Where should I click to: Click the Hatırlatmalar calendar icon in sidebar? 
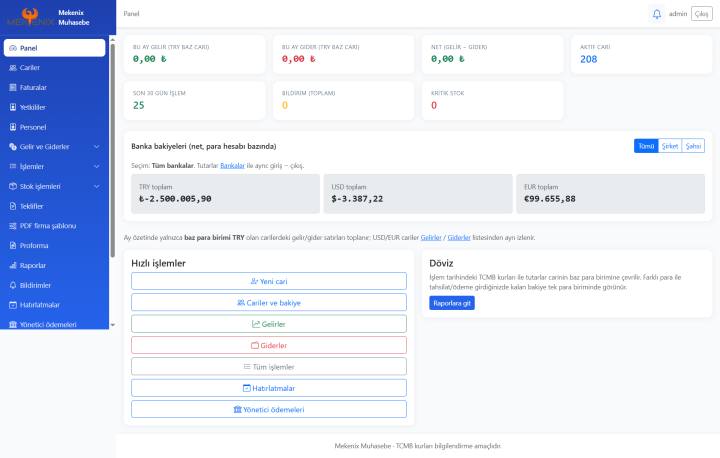(x=13, y=305)
